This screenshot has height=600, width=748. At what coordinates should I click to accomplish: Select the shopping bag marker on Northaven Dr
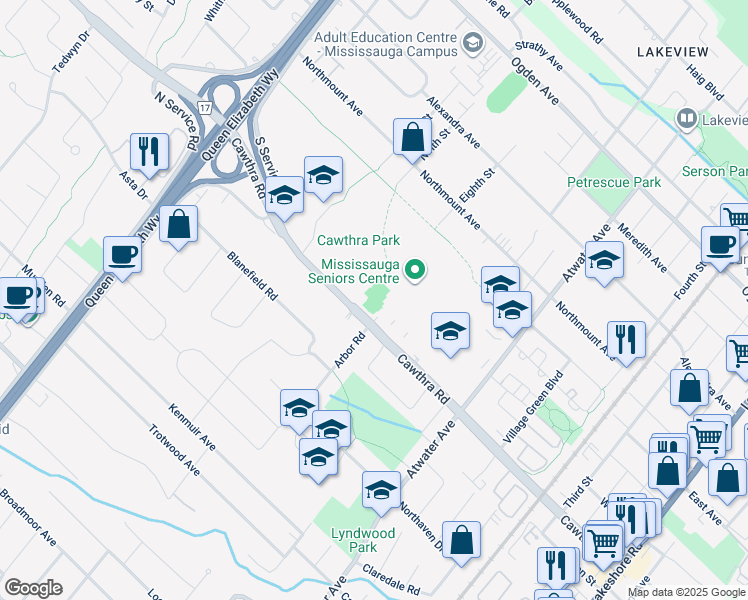(x=461, y=540)
